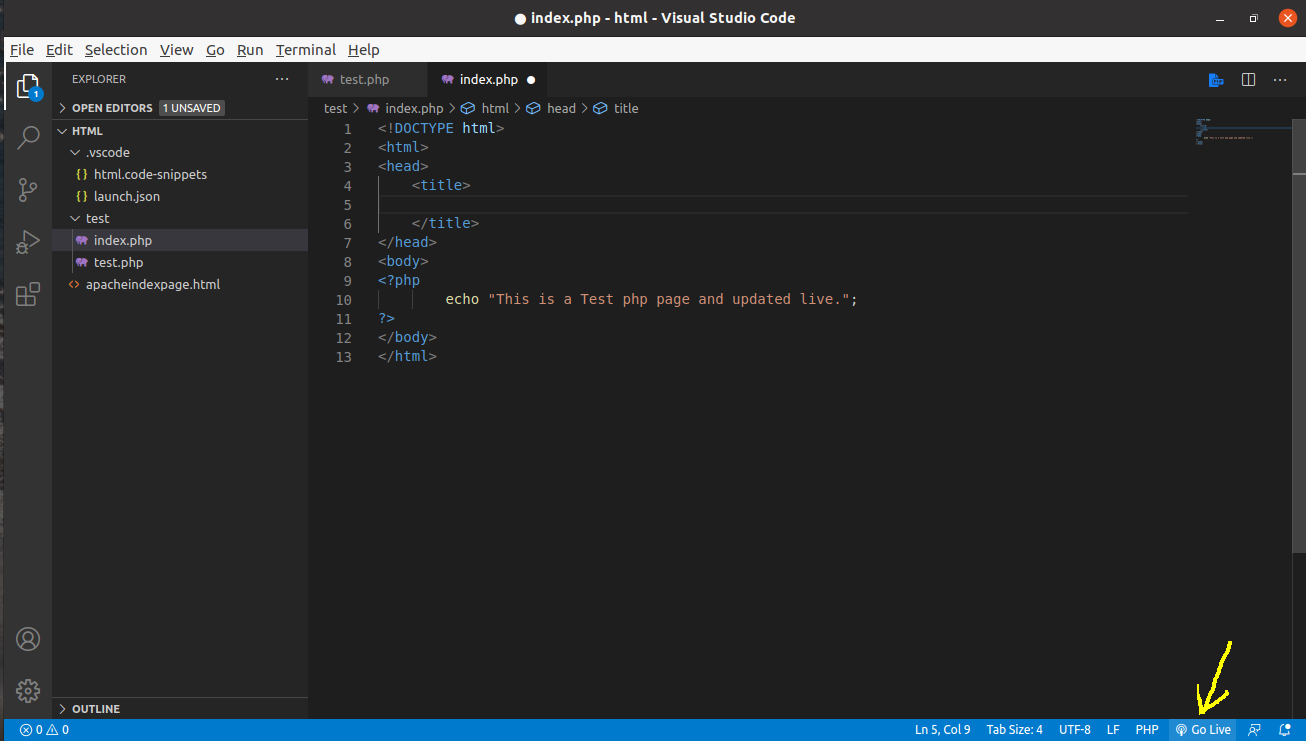Collapse the .vscode folder
1306x741 pixels.
[107, 153]
